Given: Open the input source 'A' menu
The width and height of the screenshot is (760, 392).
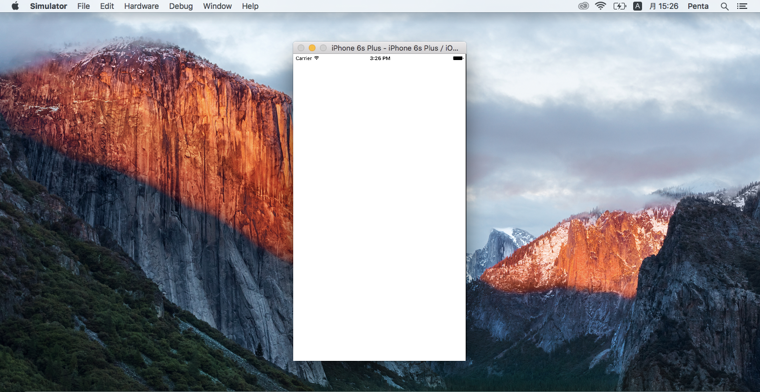Looking at the screenshot, I should coord(637,6).
